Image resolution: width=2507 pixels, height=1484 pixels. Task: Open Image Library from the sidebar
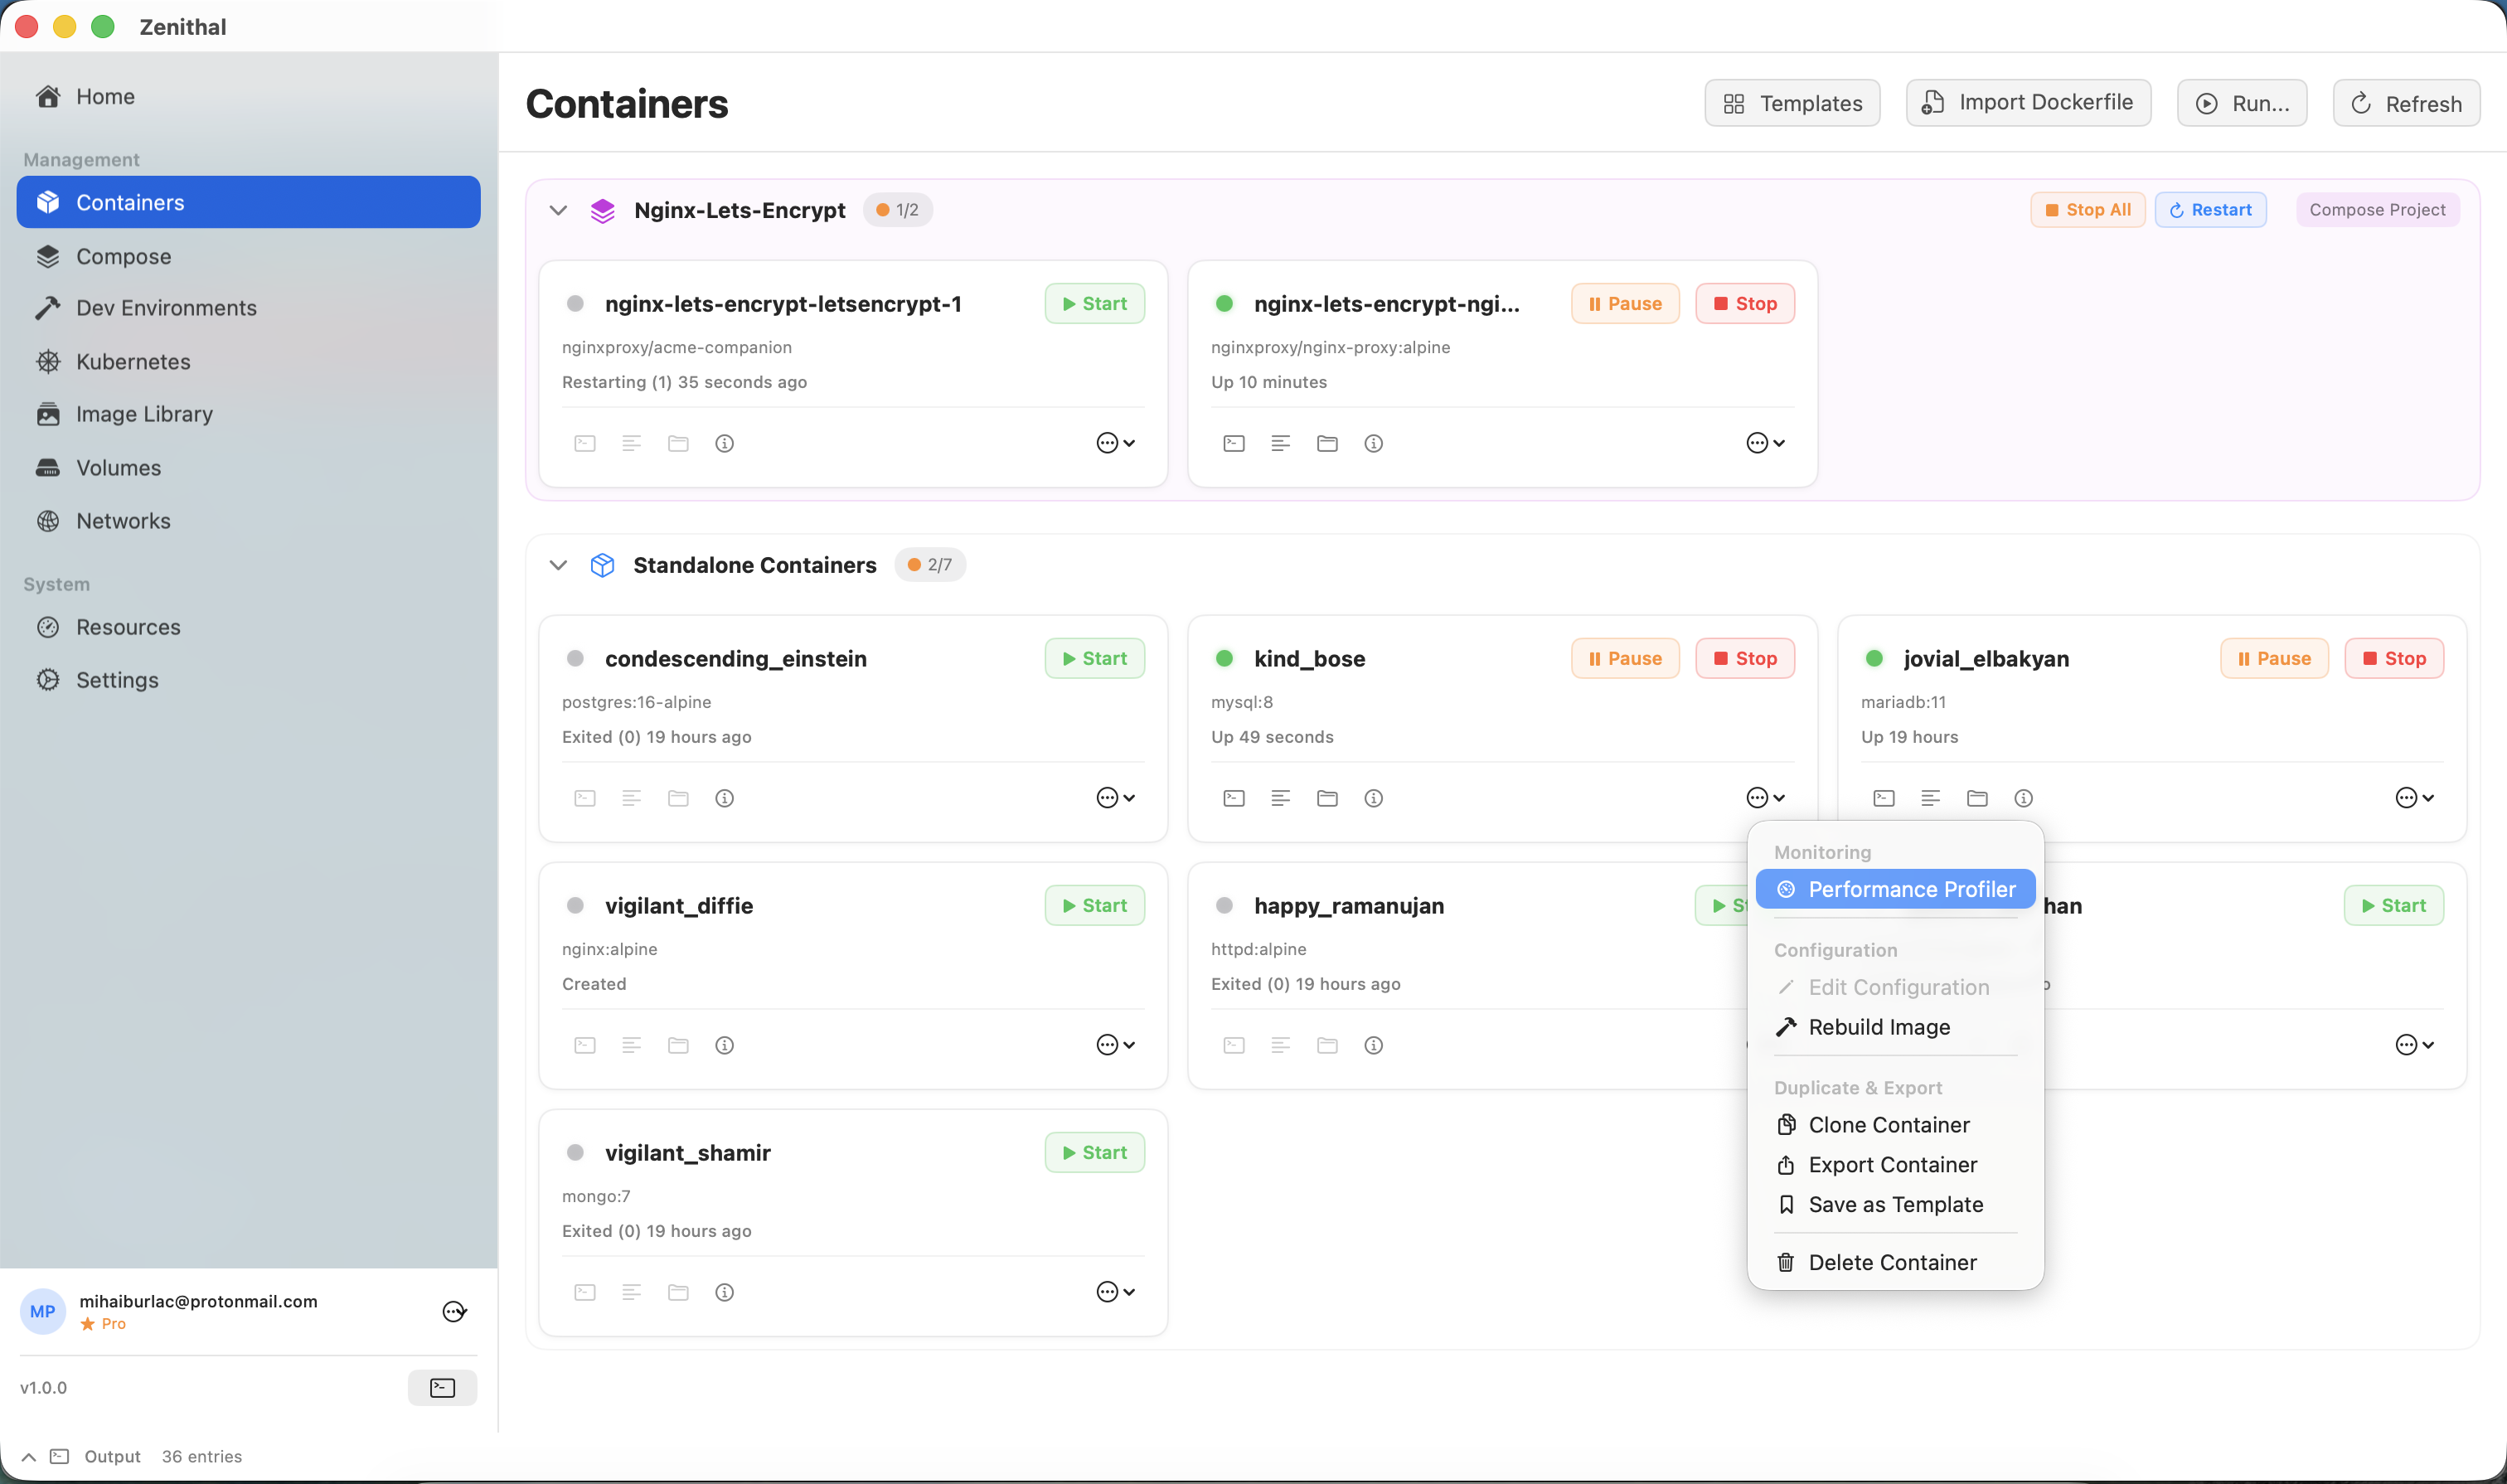point(144,413)
